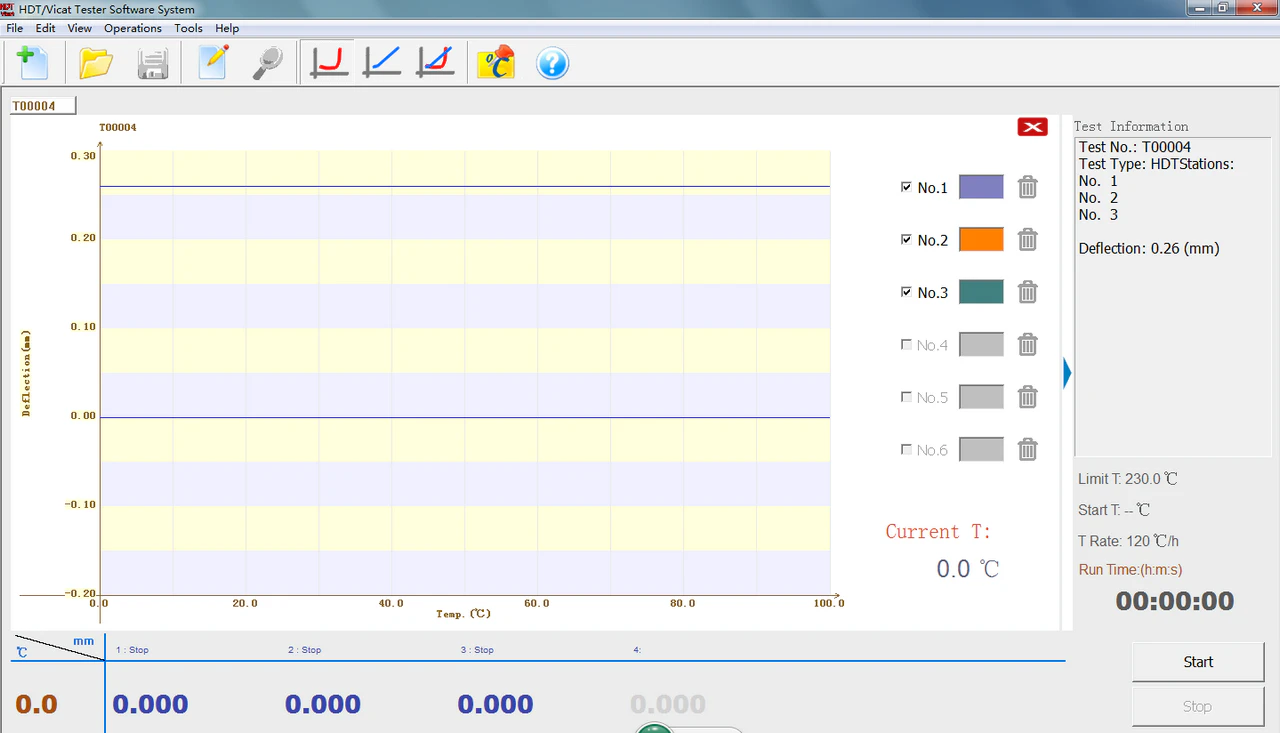Open help with the blue question mark icon
The height and width of the screenshot is (733, 1280).
coord(552,64)
